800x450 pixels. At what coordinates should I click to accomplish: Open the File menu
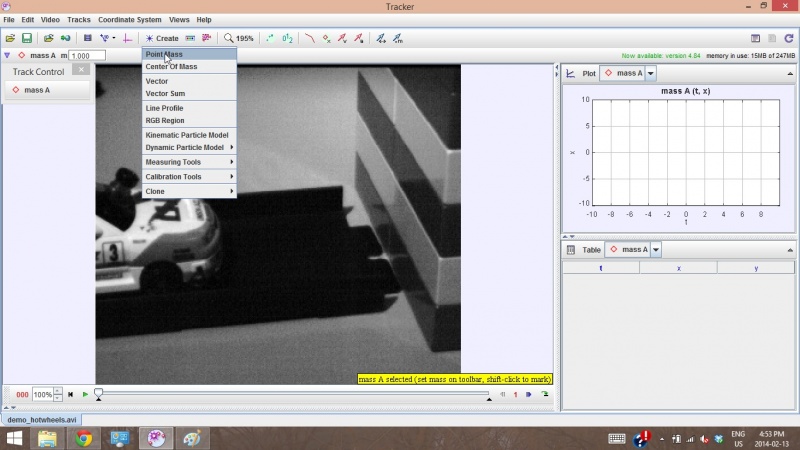pyautogui.click(x=9, y=20)
